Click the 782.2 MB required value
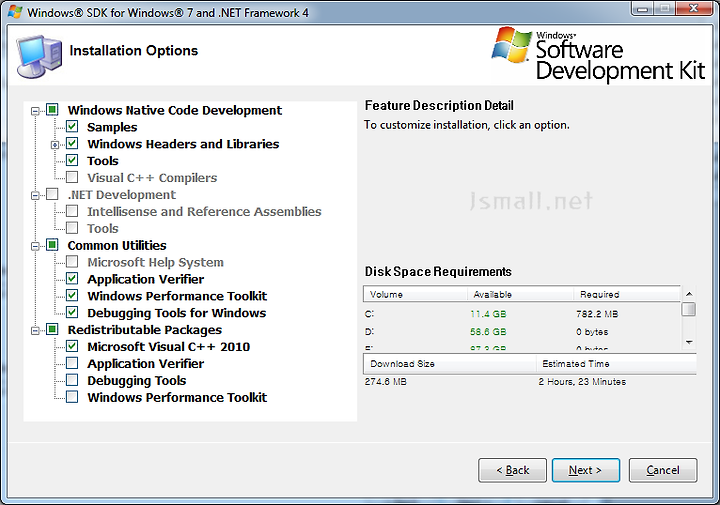 [x=597, y=314]
